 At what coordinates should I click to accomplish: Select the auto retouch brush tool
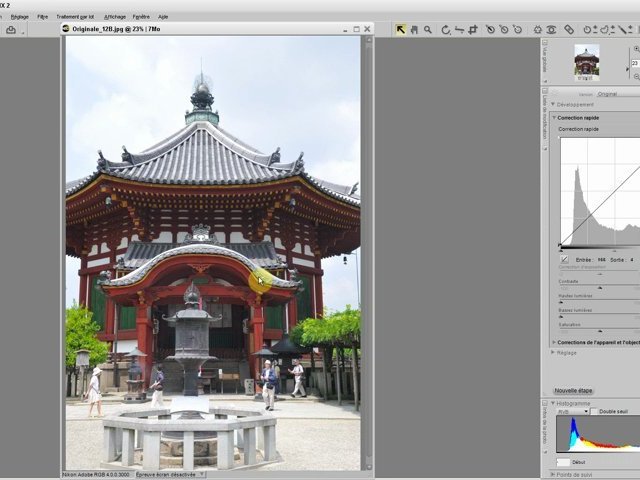click(x=569, y=30)
